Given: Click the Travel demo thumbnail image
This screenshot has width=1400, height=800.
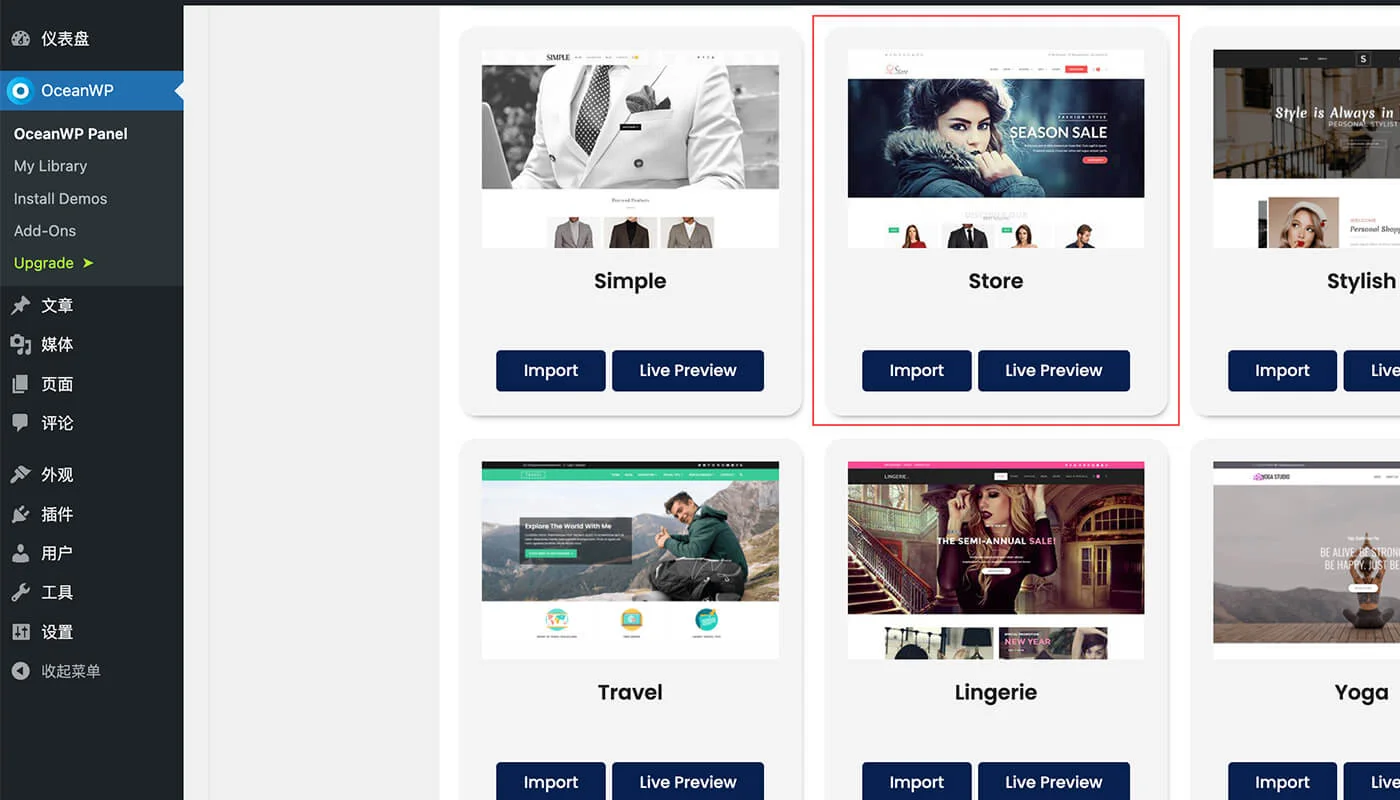Looking at the screenshot, I should point(630,560).
